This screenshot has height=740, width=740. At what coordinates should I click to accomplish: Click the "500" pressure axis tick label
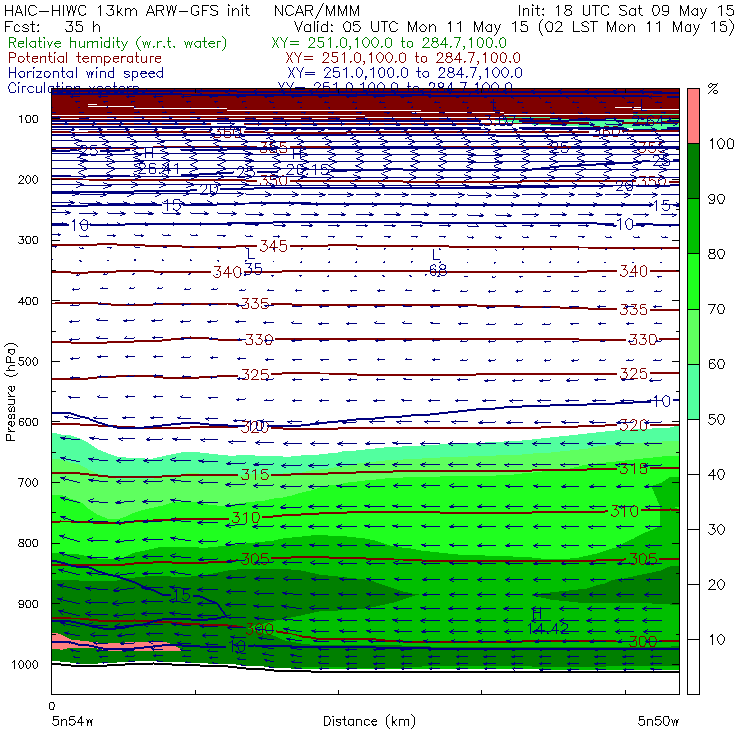[x=28, y=361]
